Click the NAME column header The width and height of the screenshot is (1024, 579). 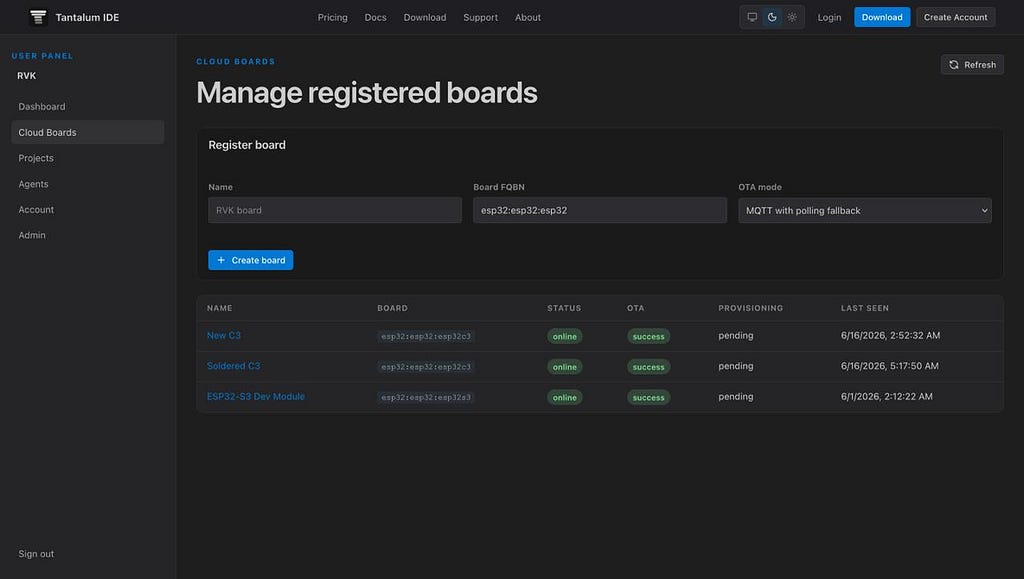click(x=219, y=308)
